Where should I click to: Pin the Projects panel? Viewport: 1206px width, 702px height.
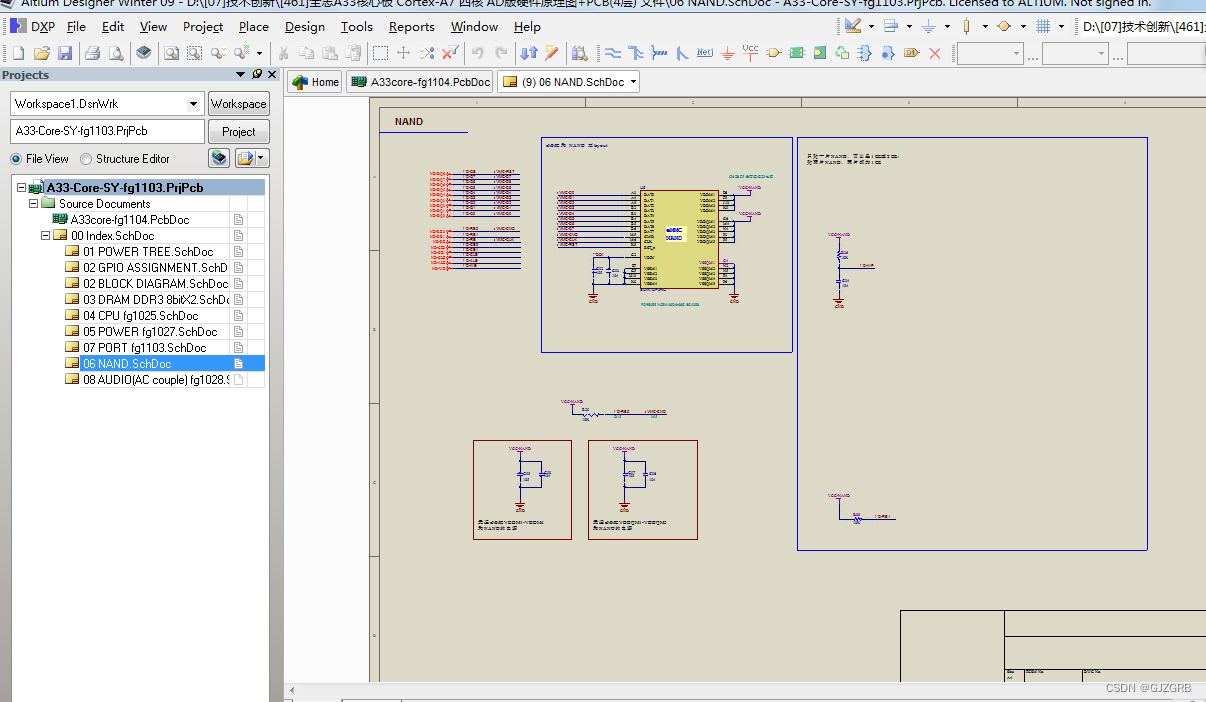(257, 74)
